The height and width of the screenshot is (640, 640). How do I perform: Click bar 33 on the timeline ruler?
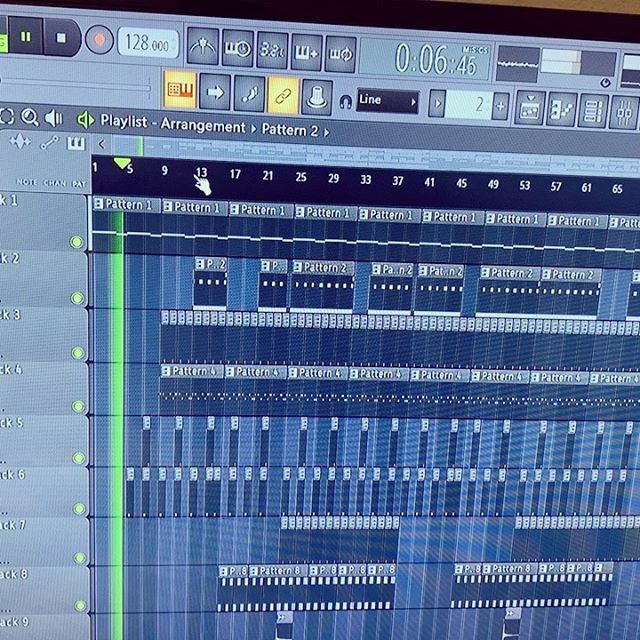click(366, 180)
